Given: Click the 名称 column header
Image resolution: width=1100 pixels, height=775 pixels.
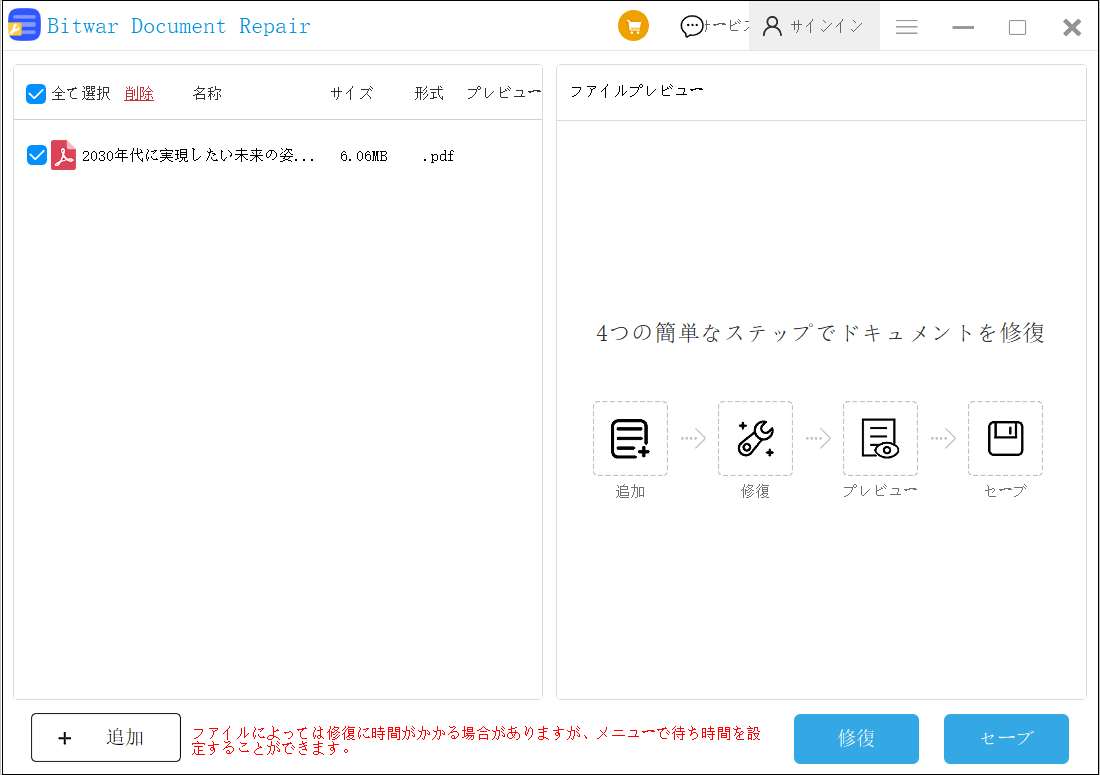Looking at the screenshot, I should (x=207, y=94).
